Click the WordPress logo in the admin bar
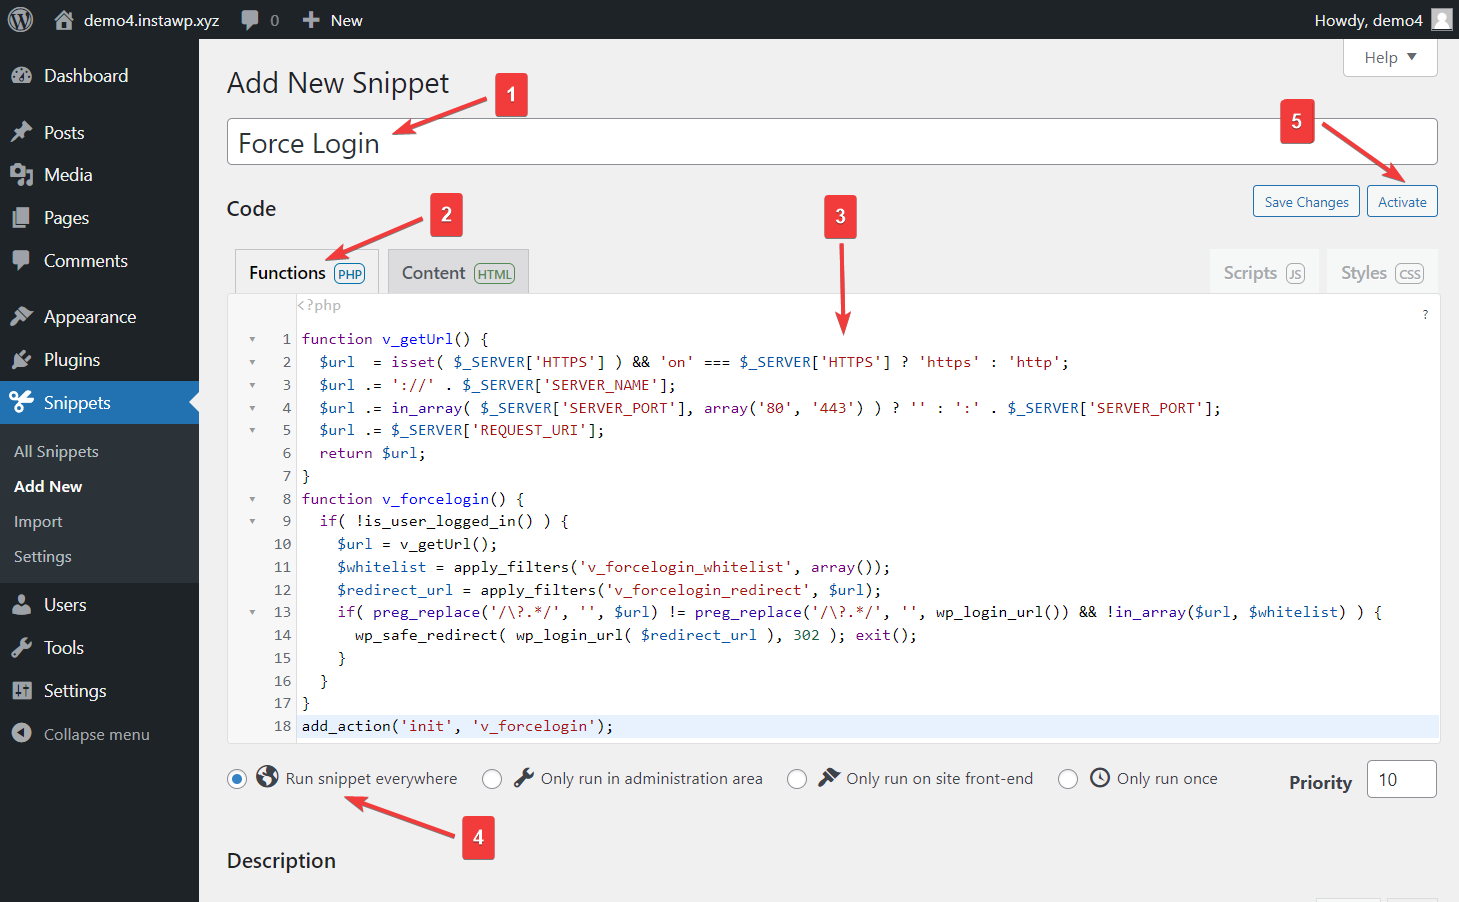 pos(20,18)
